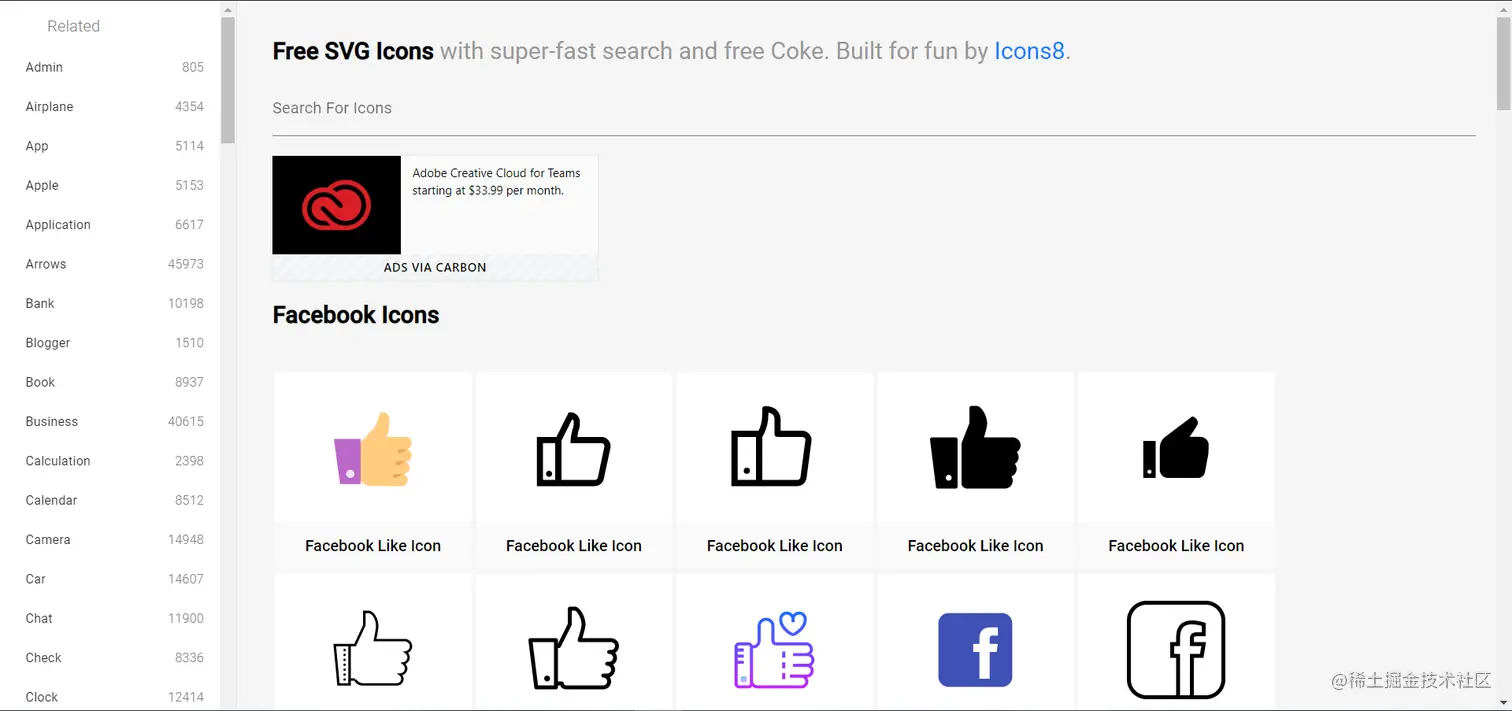Image resolution: width=1512 pixels, height=711 pixels.
Task: Click the sidebar scroll-up arrow
Action: click(x=228, y=10)
